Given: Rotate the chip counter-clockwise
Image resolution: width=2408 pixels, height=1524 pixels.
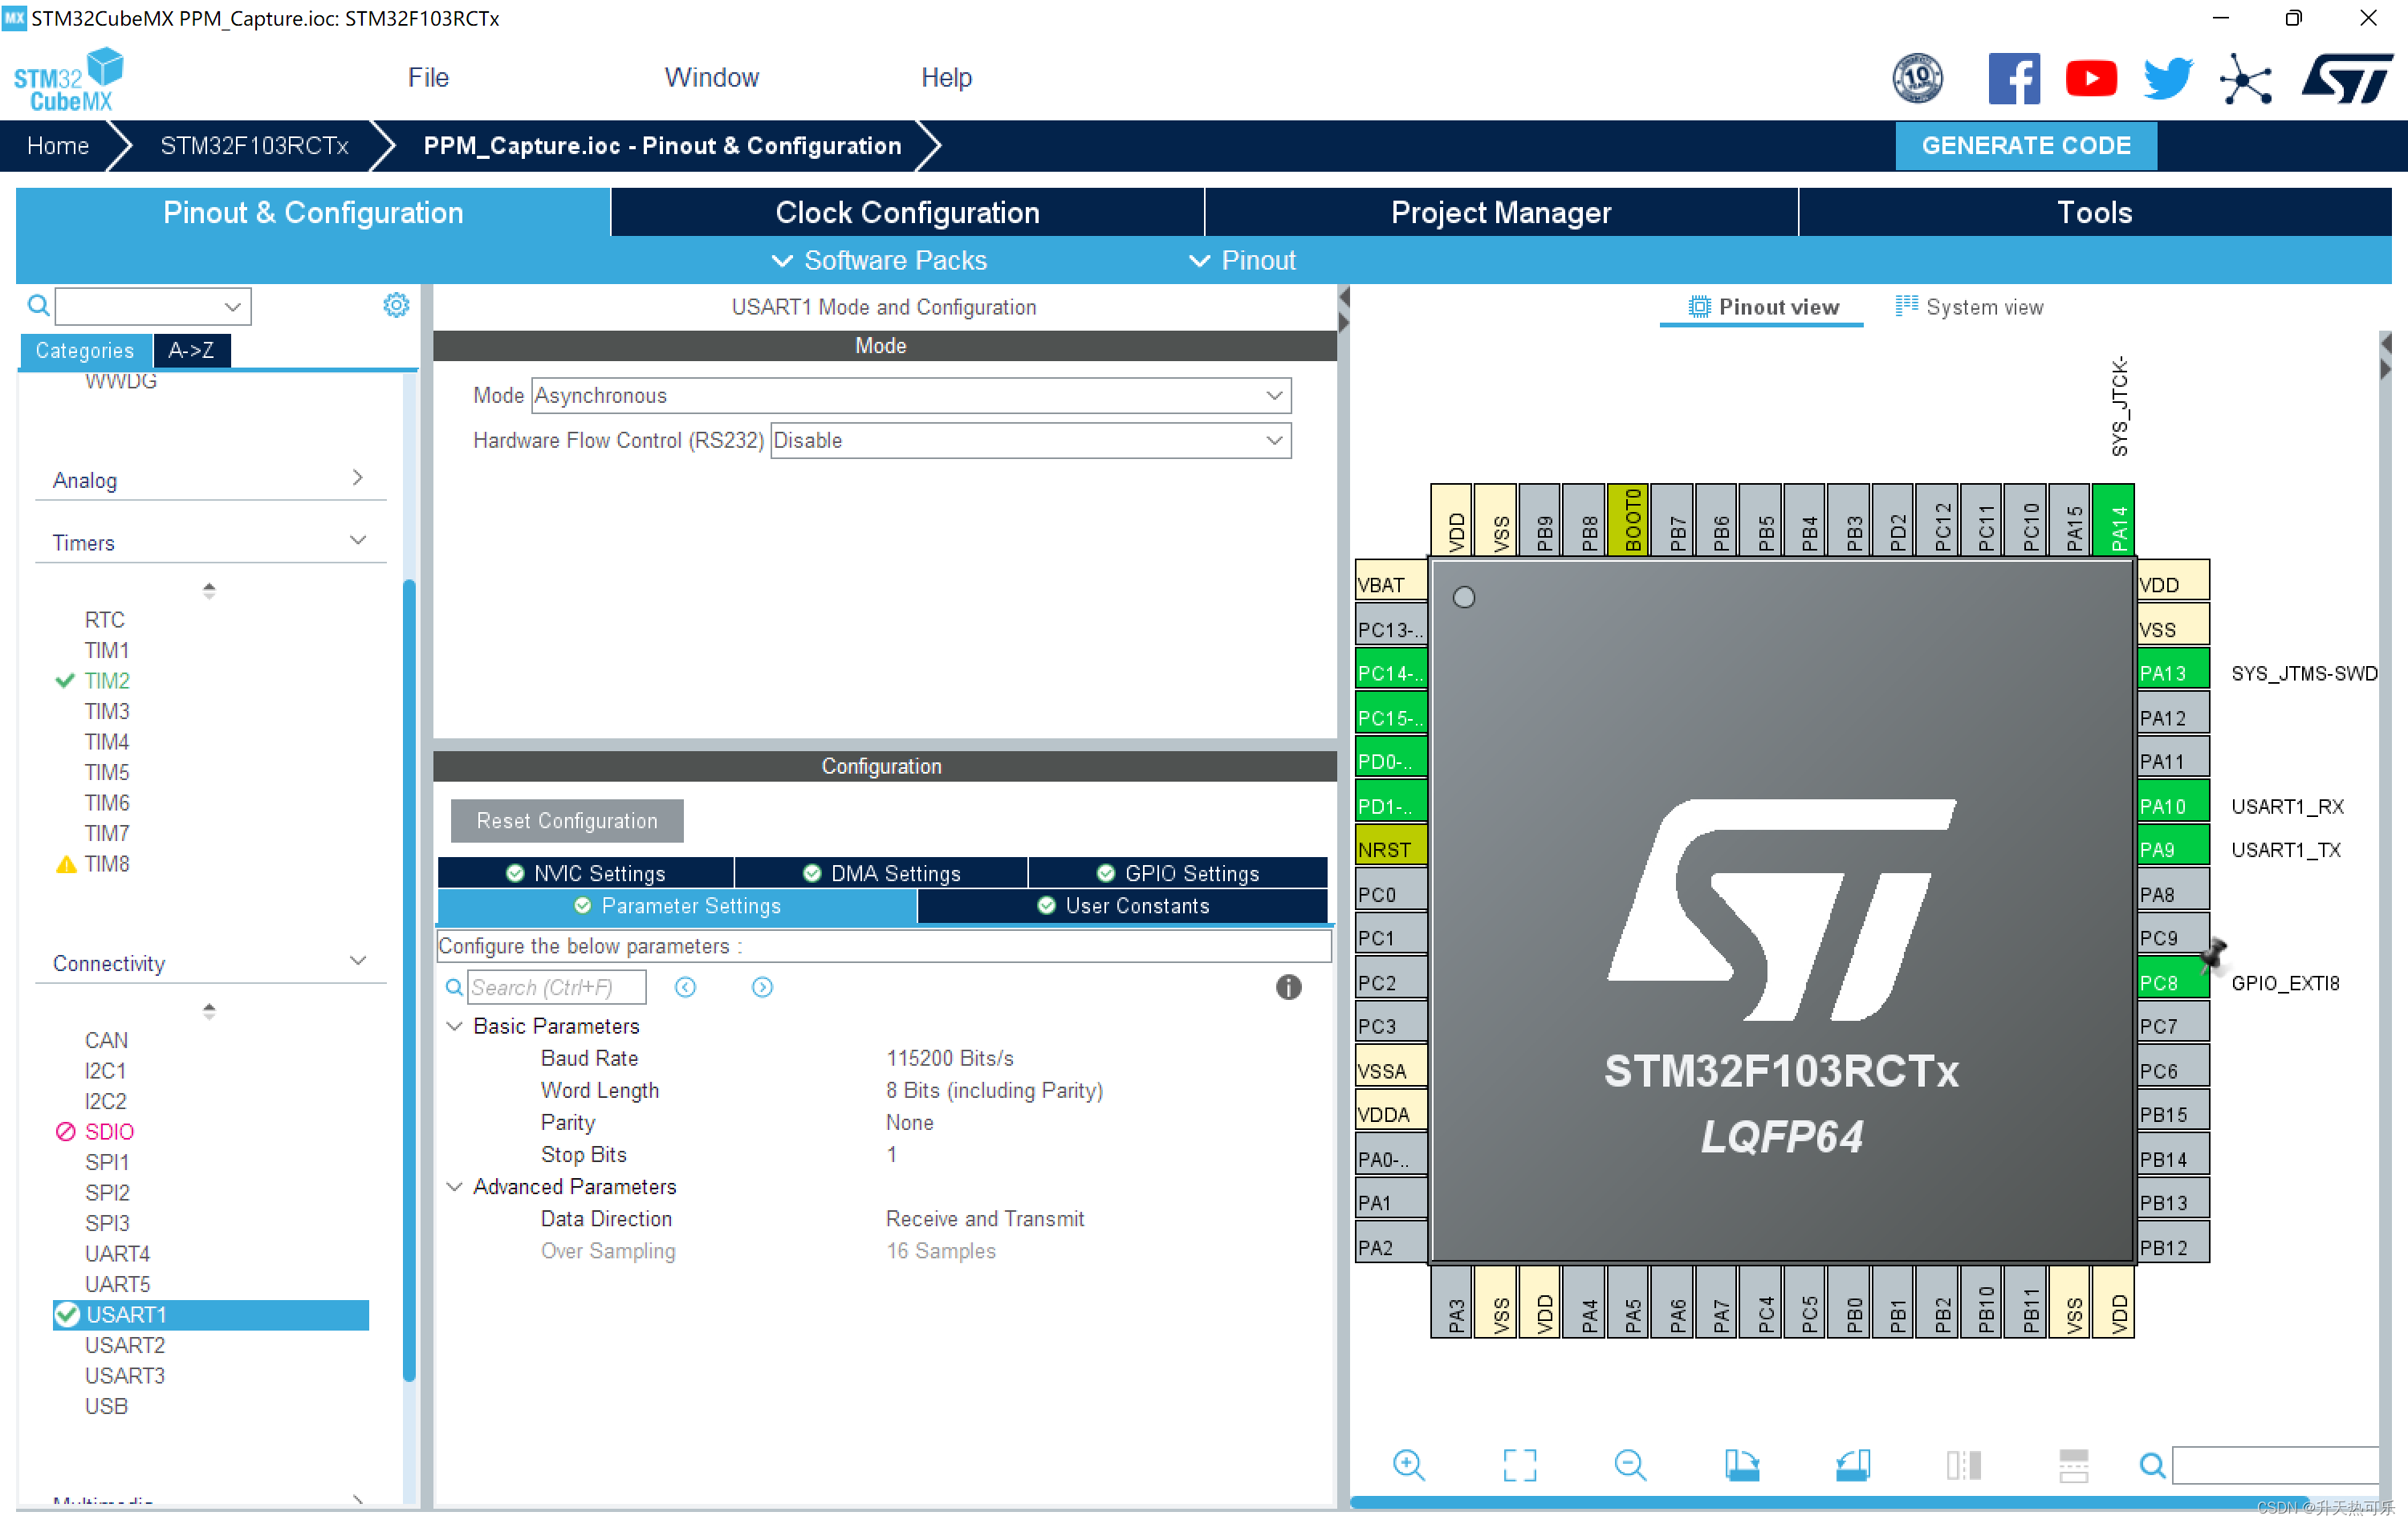Looking at the screenshot, I should (1852, 1465).
